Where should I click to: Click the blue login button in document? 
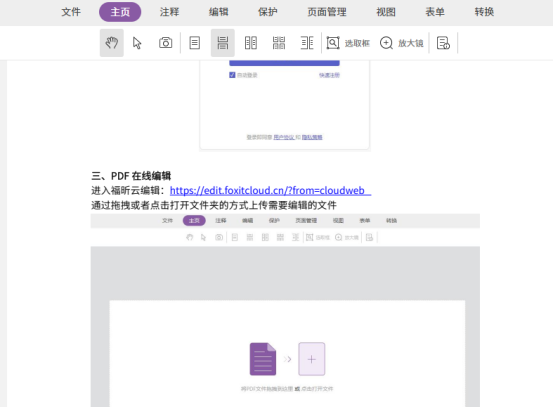pyautogui.click(x=284, y=63)
